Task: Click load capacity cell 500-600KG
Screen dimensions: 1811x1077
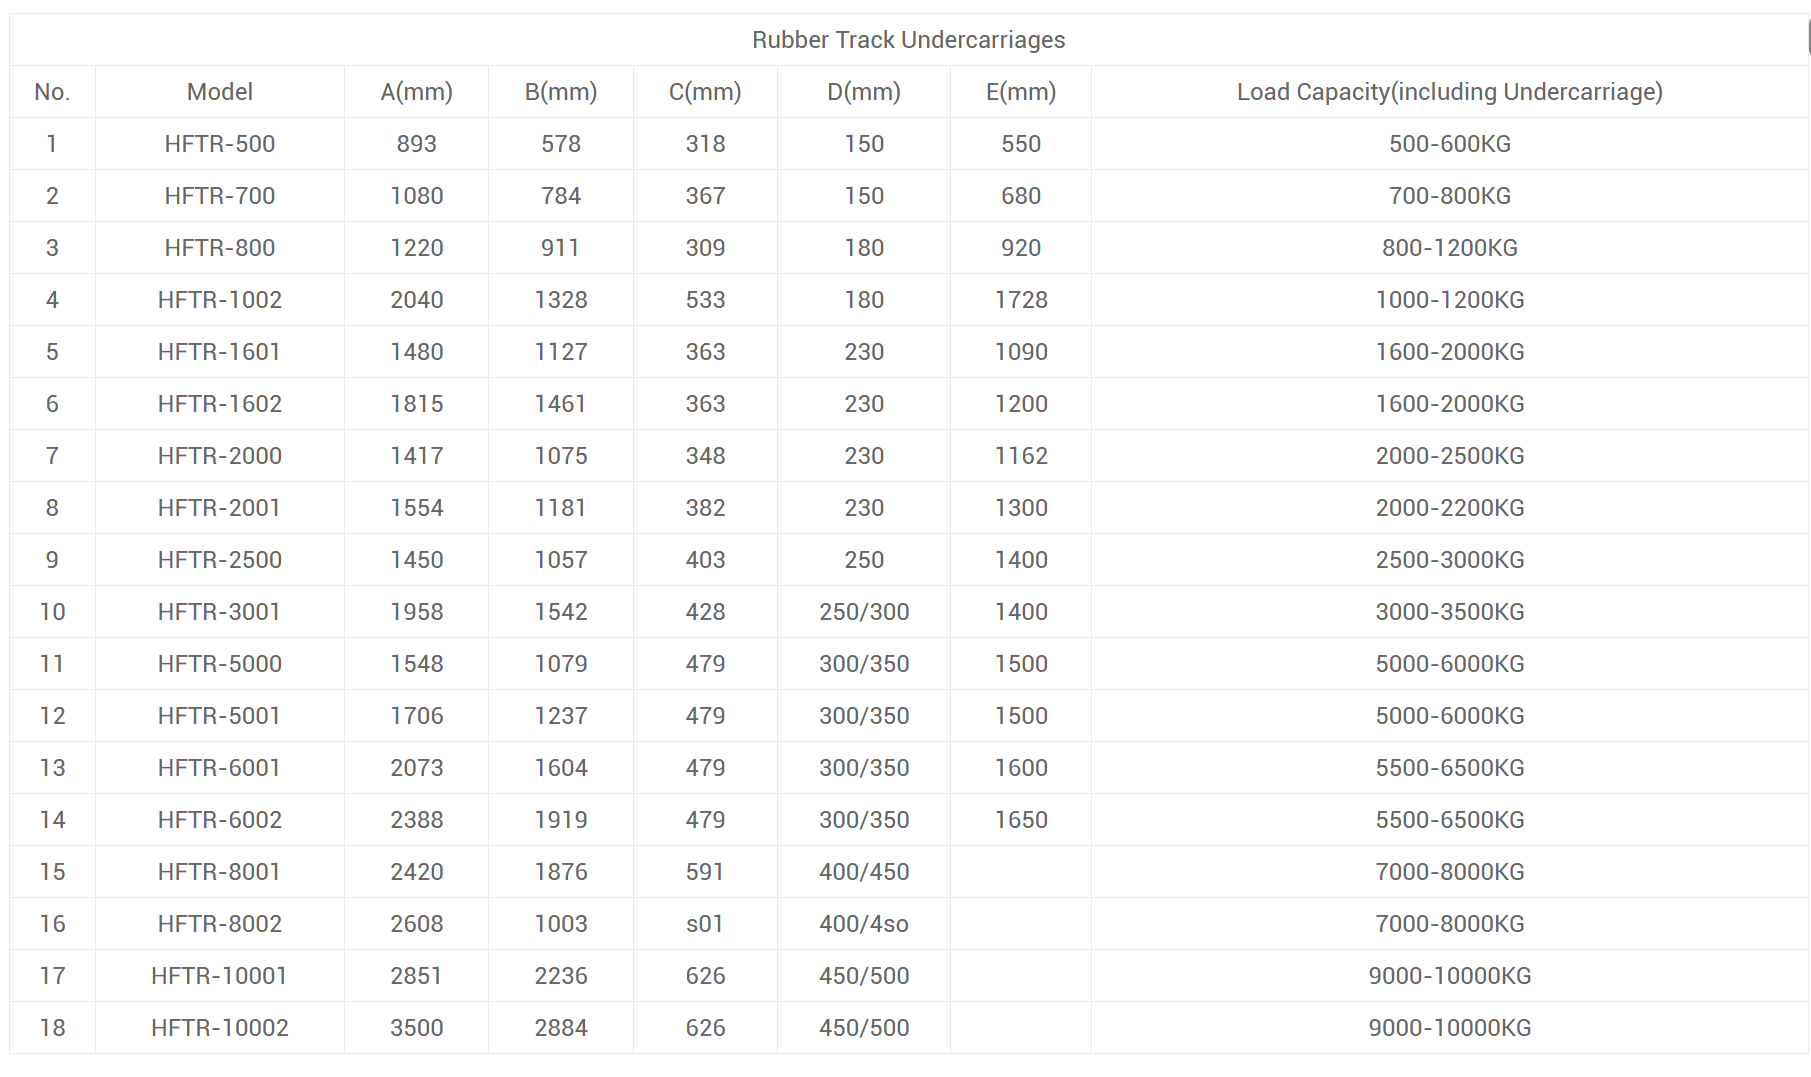Action: pyautogui.click(x=1449, y=144)
